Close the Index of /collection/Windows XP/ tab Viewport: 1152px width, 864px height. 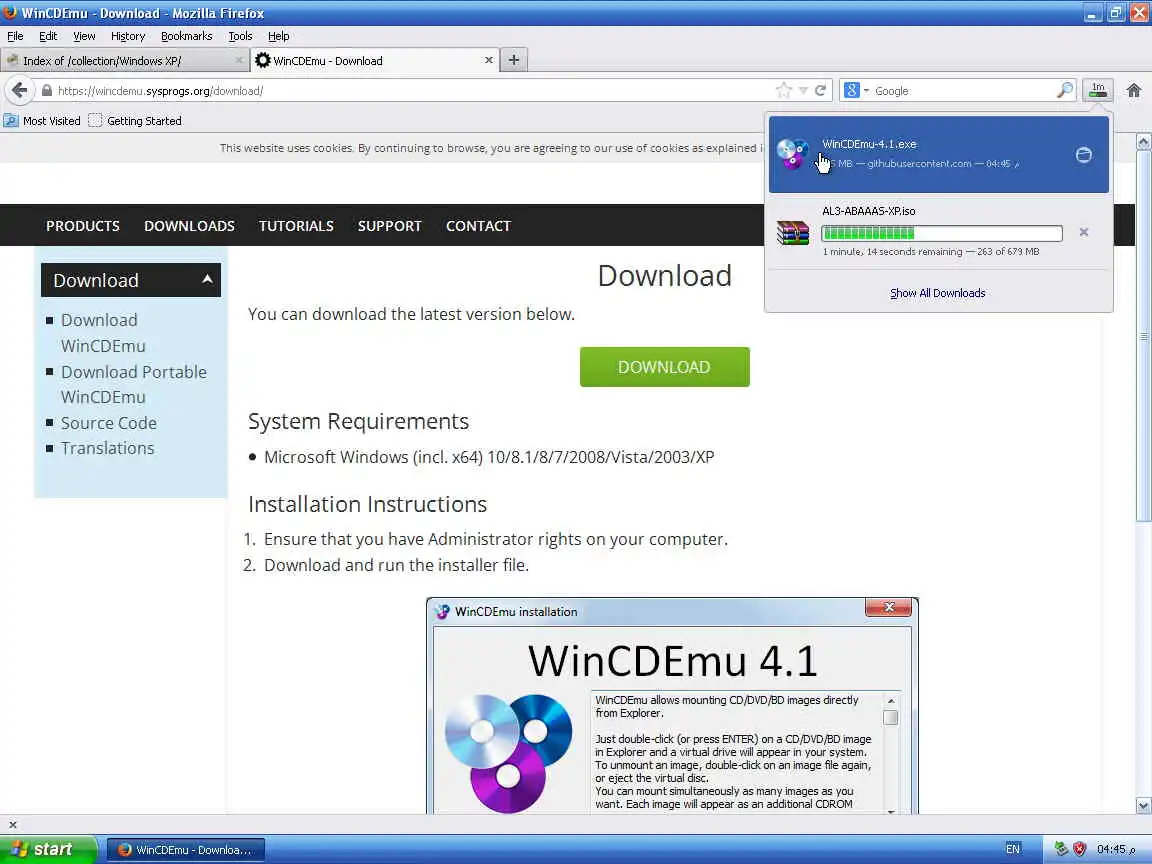click(239, 60)
